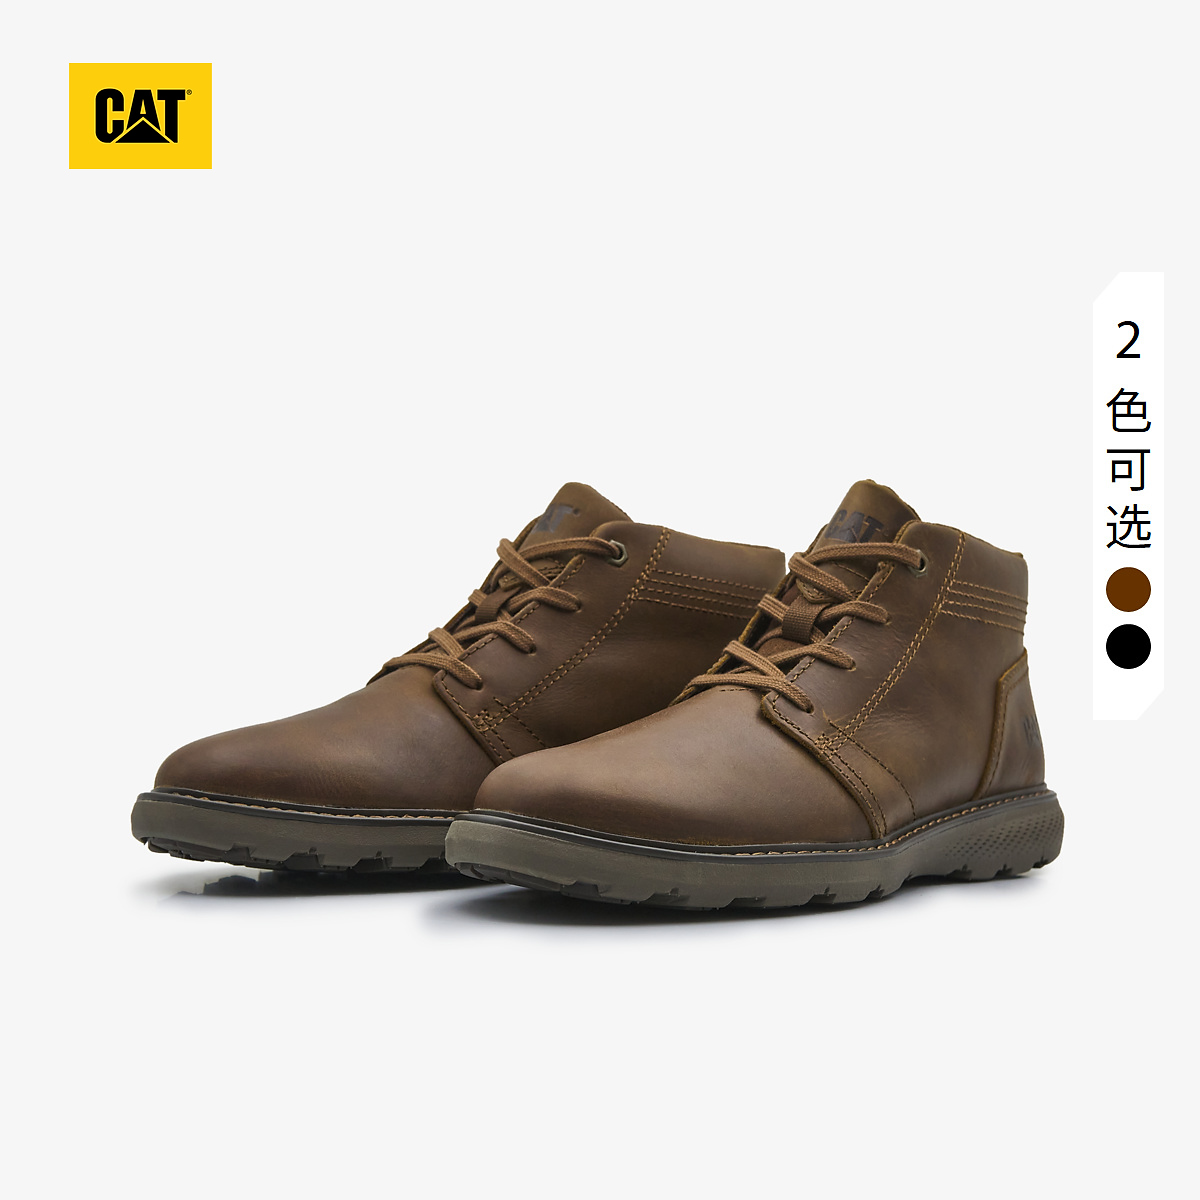Select the brown color swatch

(x=1128, y=589)
